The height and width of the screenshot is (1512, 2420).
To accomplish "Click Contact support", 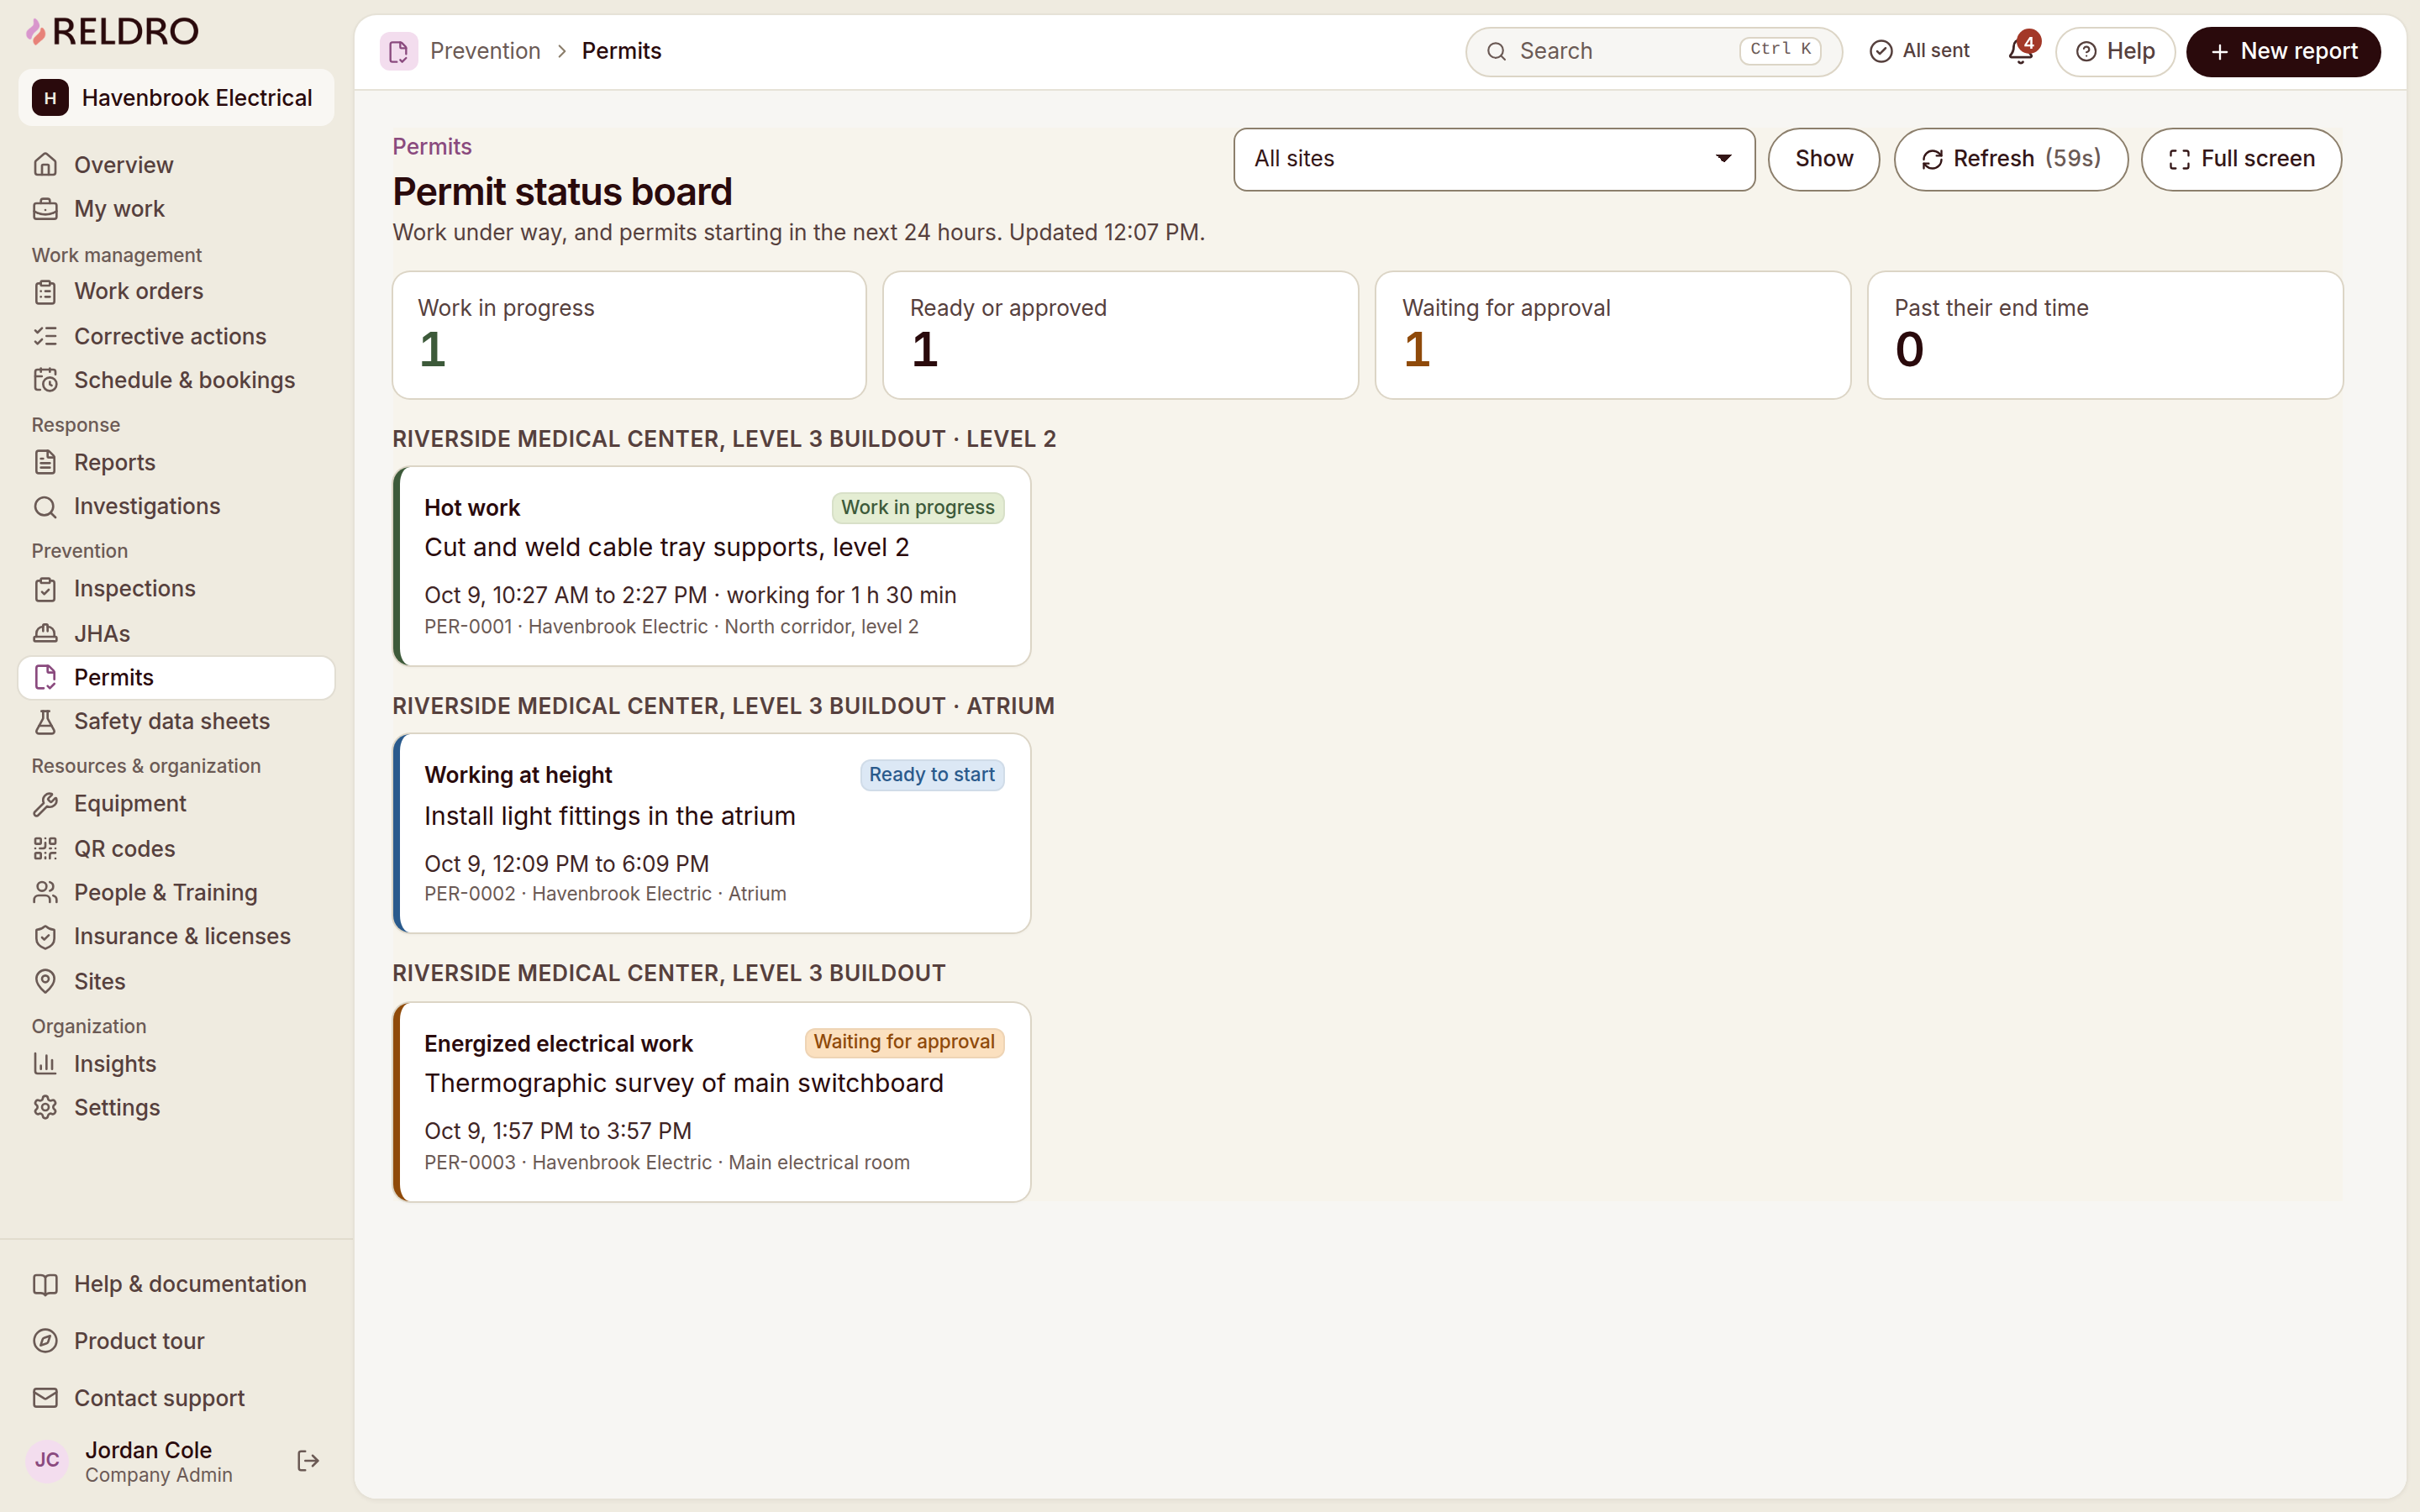I will pos(176,1398).
